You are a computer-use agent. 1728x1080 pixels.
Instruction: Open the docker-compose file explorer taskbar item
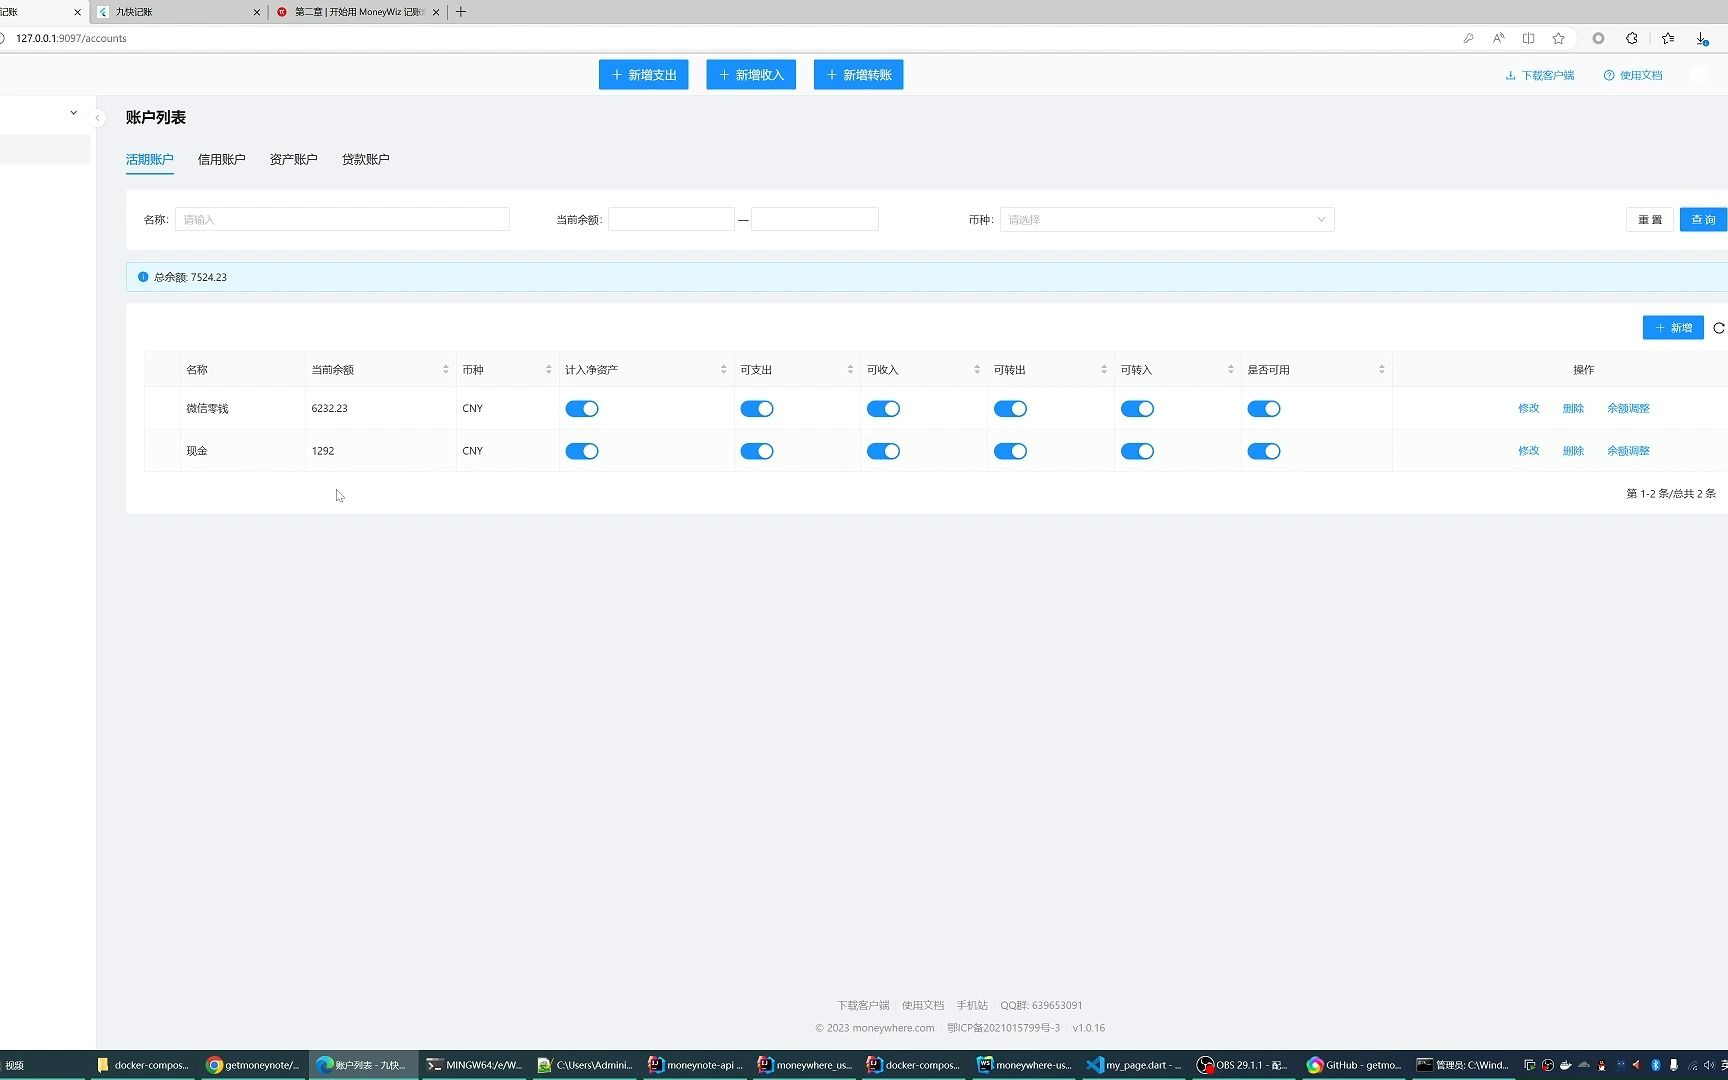pyautogui.click(x=143, y=1065)
